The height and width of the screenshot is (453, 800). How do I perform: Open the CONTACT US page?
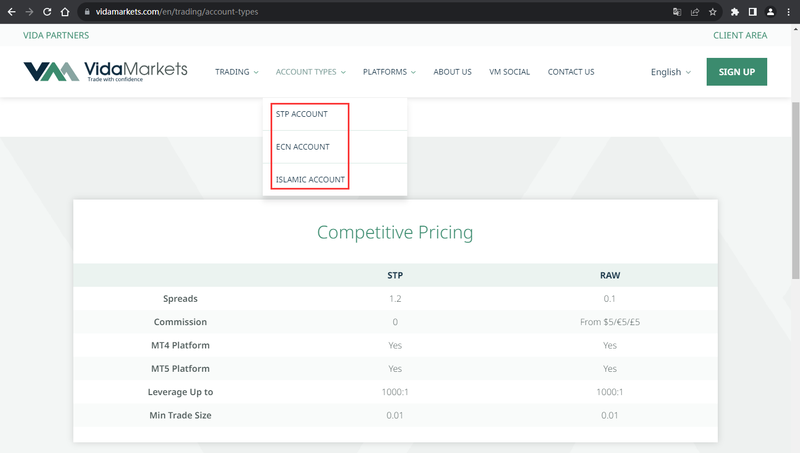pos(571,72)
